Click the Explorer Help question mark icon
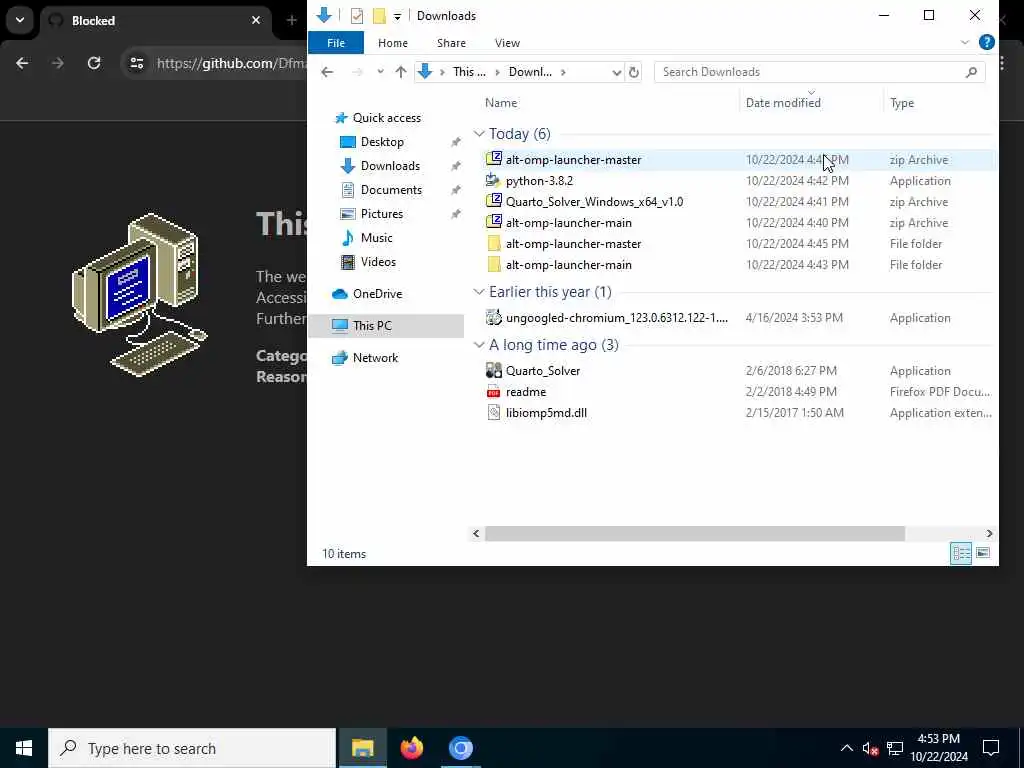 click(x=987, y=42)
